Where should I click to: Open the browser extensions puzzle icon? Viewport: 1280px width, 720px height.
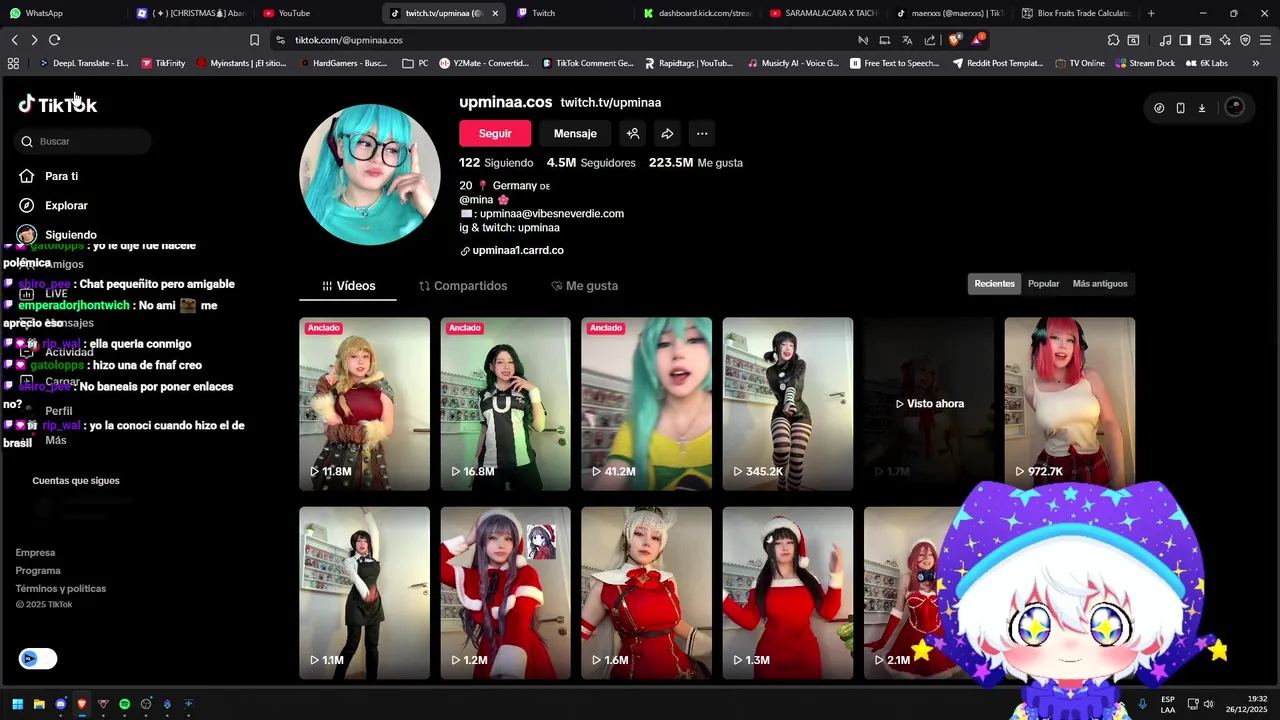click(x=1113, y=40)
